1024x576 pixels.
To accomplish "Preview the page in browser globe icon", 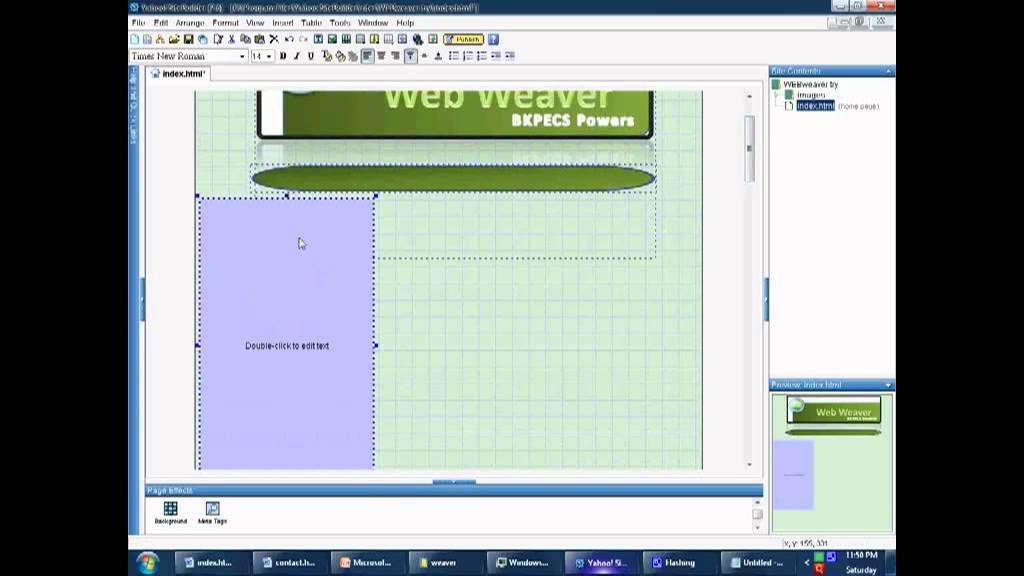I will pos(418,39).
